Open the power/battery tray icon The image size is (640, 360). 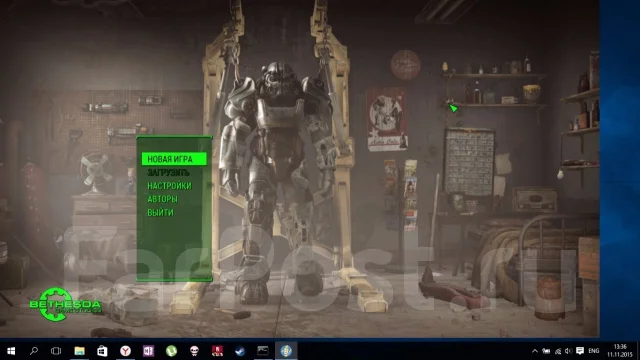tap(546, 351)
